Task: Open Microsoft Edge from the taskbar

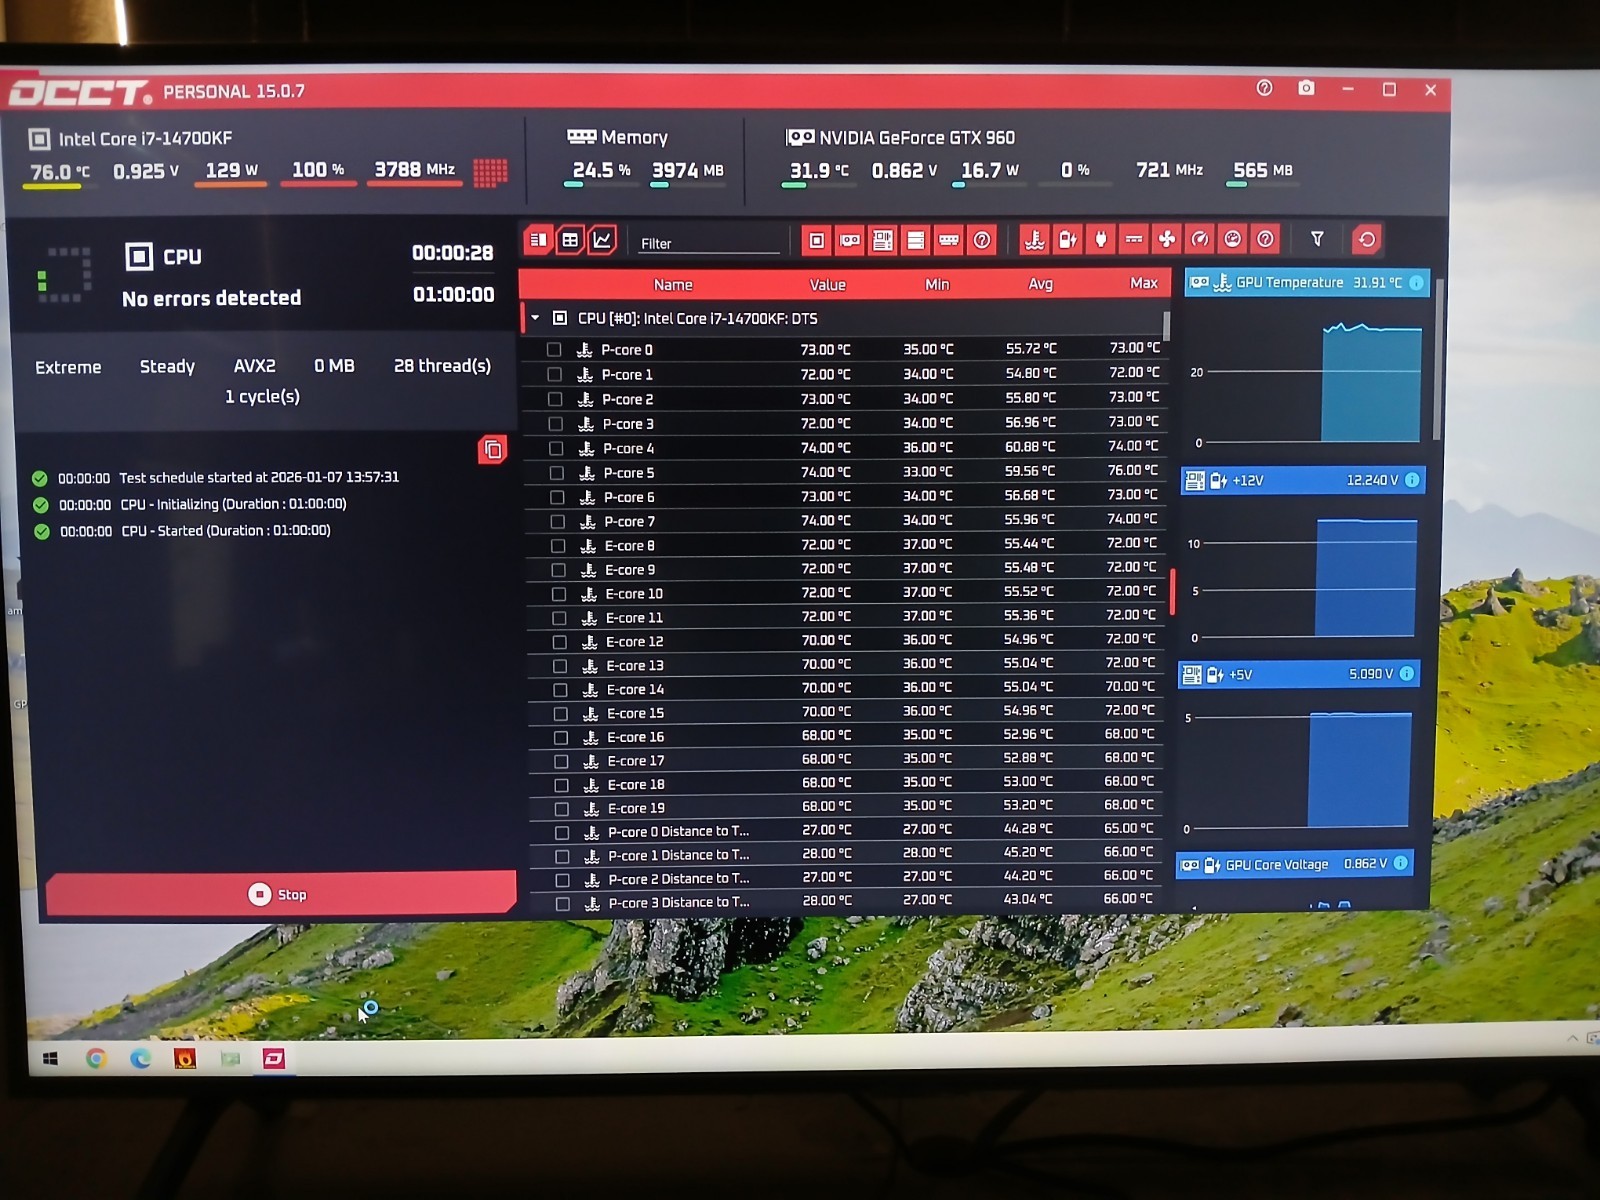Action: pyautogui.click(x=140, y=1058)
